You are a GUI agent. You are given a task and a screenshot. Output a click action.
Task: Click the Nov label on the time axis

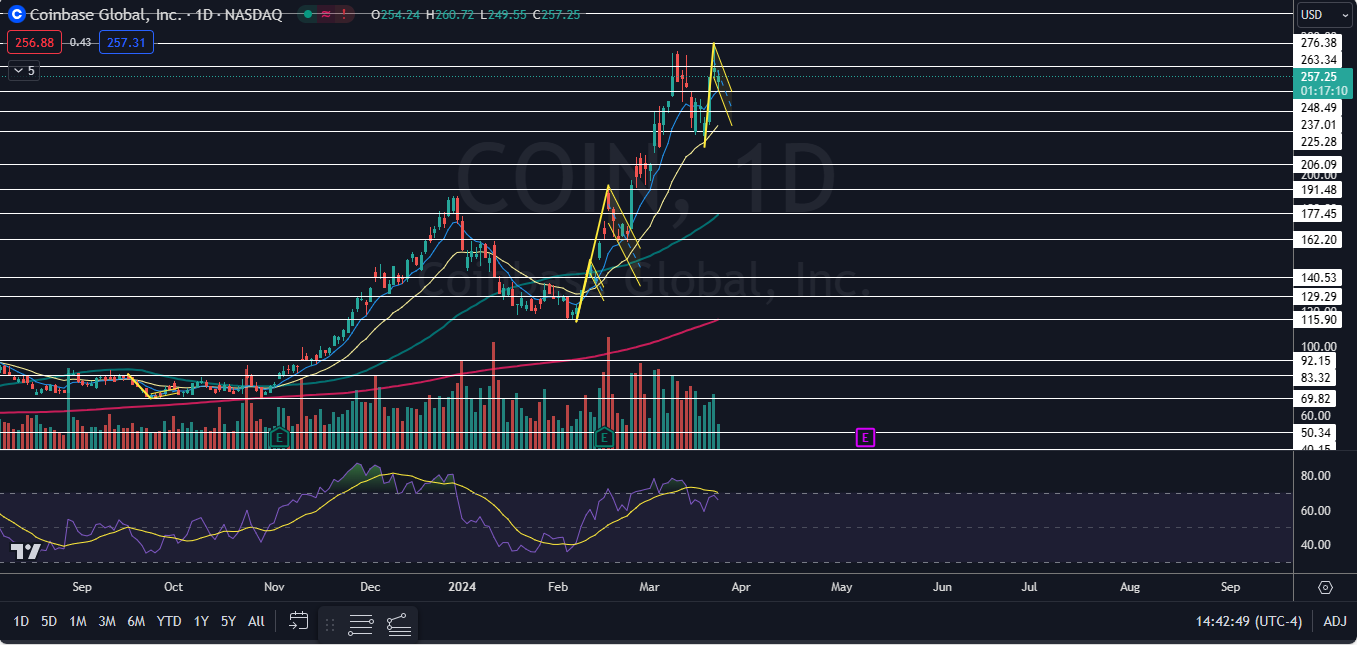click(275, 587)
